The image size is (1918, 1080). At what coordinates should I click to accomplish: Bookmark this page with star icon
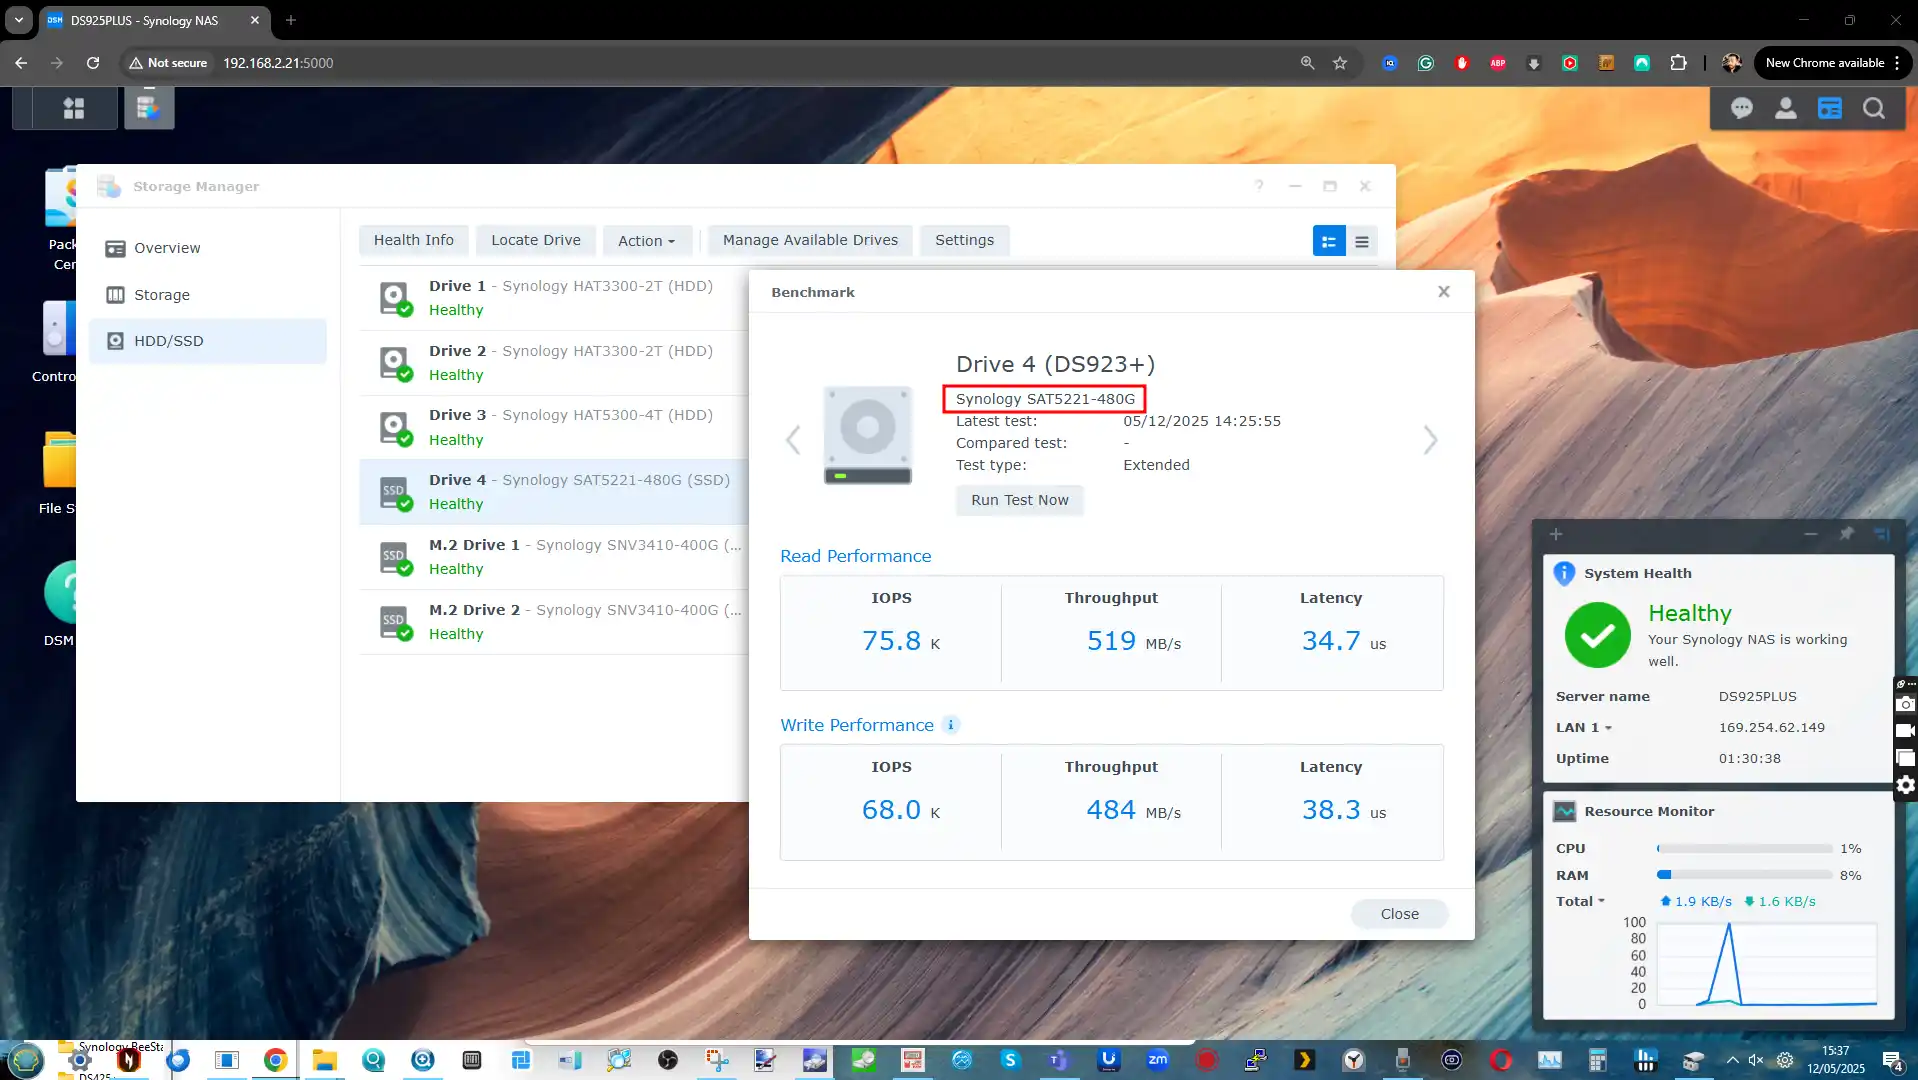pos(1340,63)
